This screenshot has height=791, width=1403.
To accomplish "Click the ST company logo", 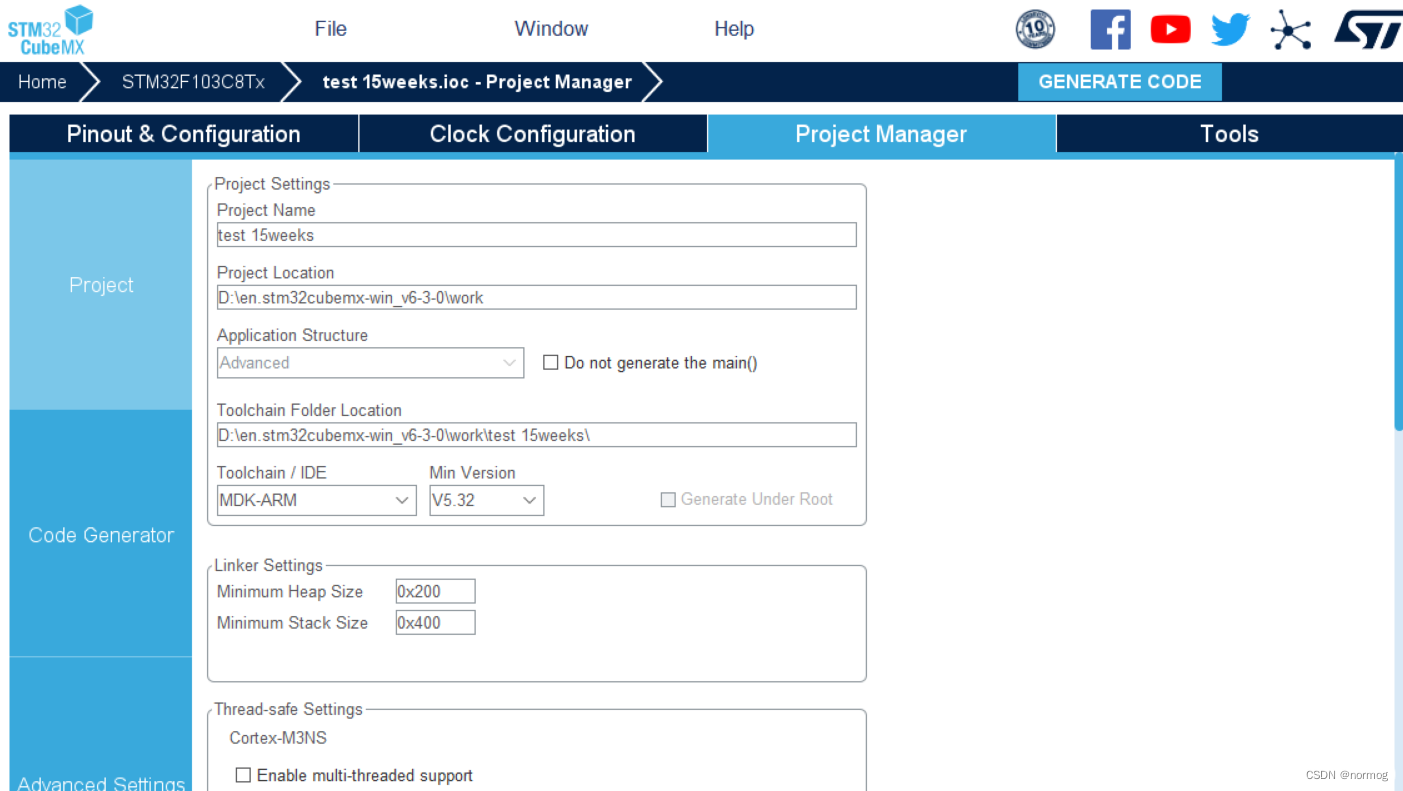I will pos(1367,29).
